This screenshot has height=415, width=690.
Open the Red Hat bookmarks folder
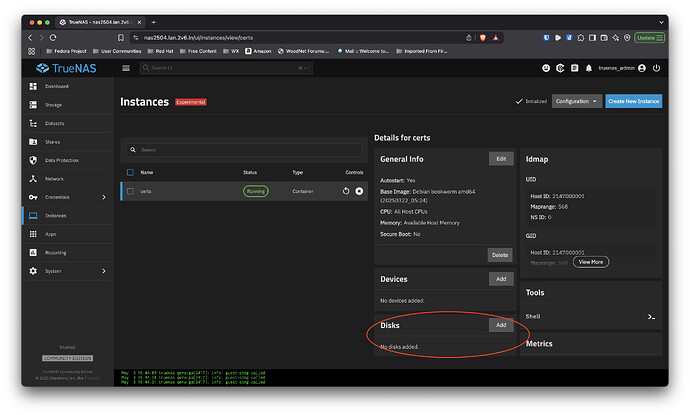click(x=160, y=51)
